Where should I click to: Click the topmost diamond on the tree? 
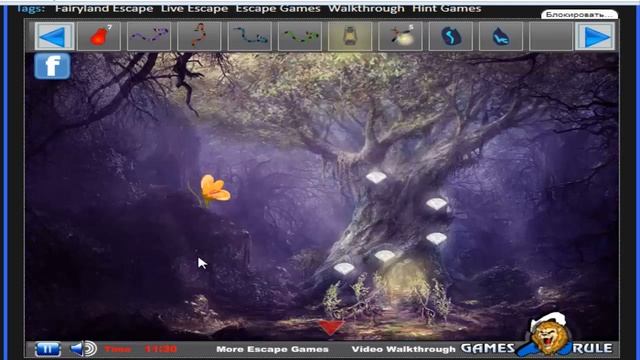pyautogui.click(x=376, y=177)
